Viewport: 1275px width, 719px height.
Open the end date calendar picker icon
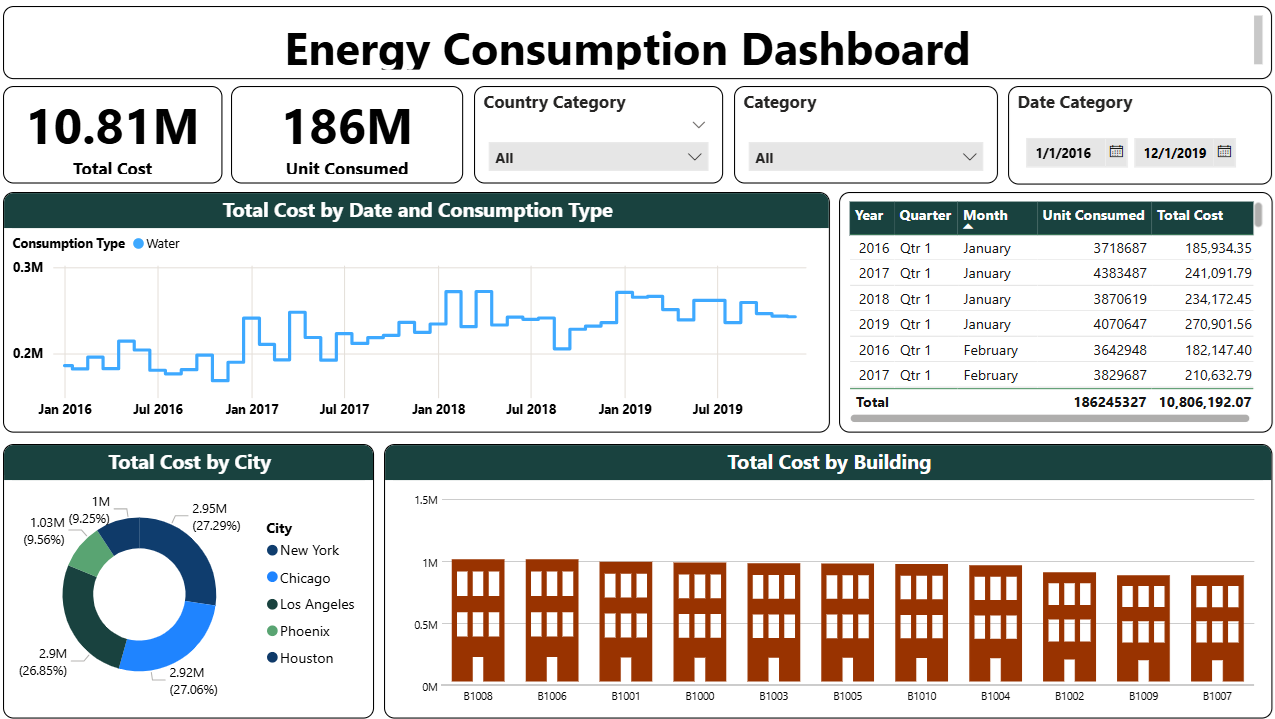[1224, 153]
